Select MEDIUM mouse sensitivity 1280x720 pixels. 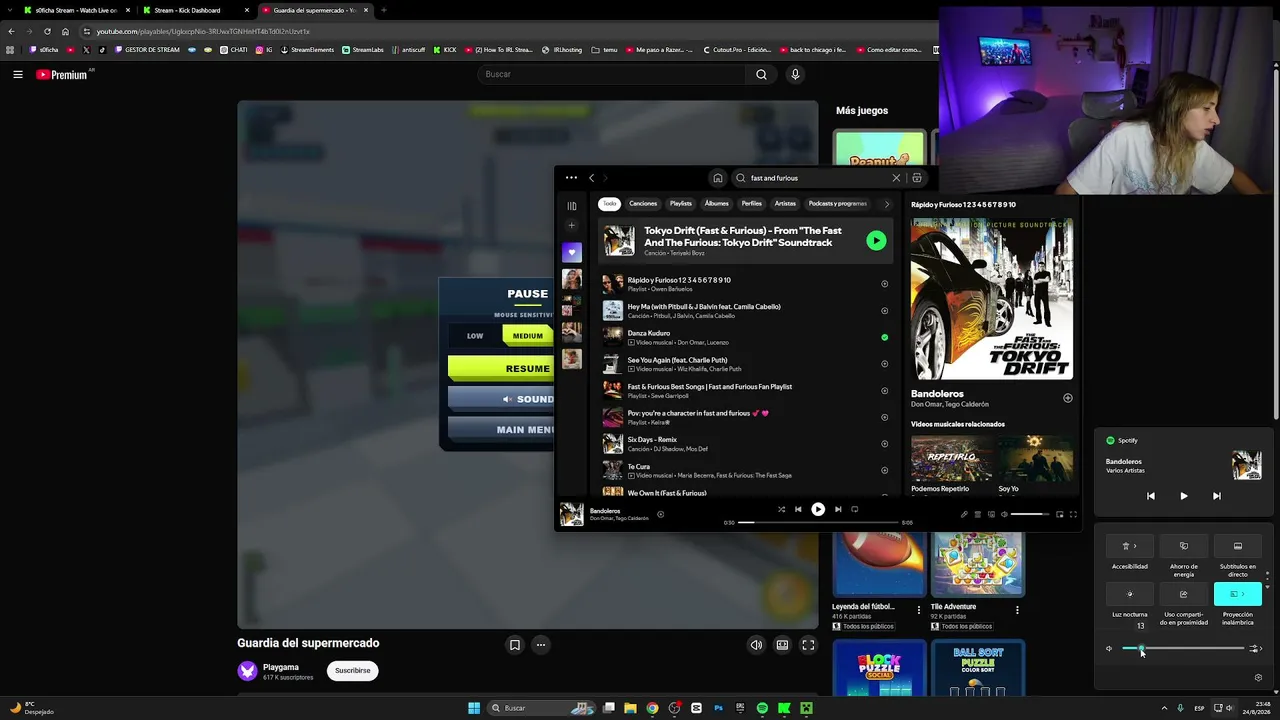pyautogui.click(x=527, y=336)
